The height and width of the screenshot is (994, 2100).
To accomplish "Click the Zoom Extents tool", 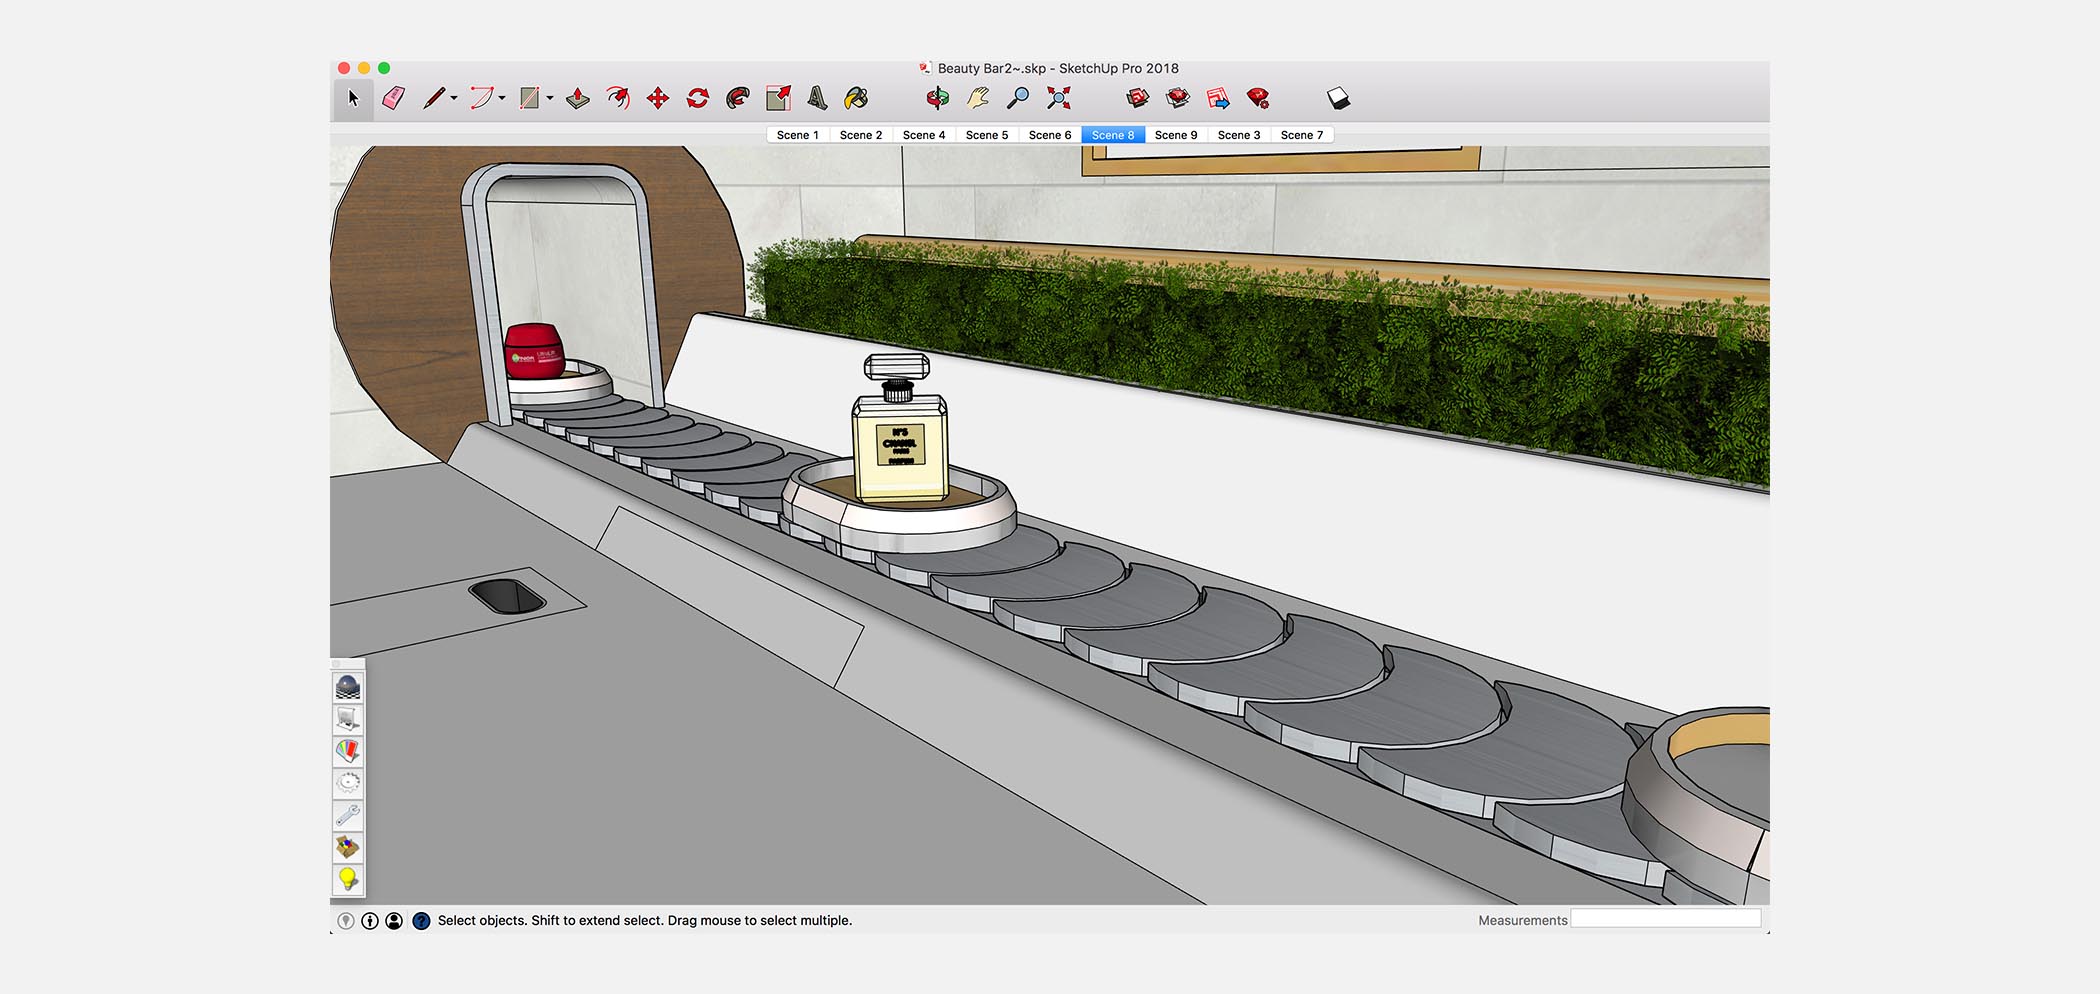I will [1058, 98].
